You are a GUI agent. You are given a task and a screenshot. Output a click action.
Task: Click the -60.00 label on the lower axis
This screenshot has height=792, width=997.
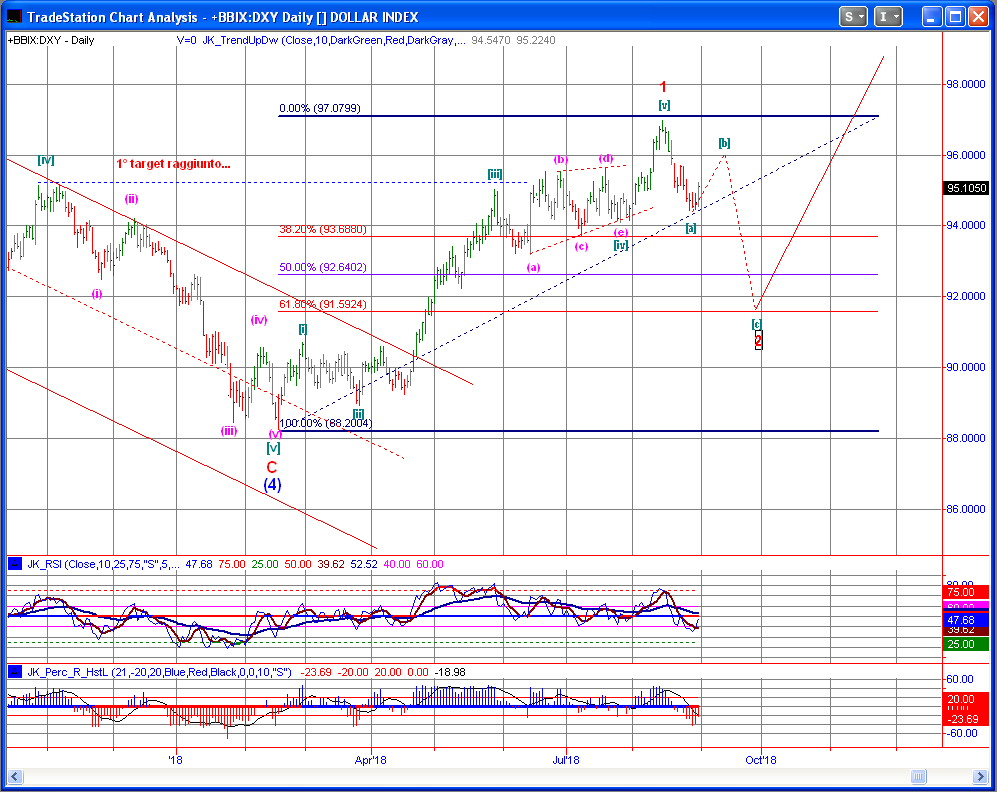(x=962, y=733)
